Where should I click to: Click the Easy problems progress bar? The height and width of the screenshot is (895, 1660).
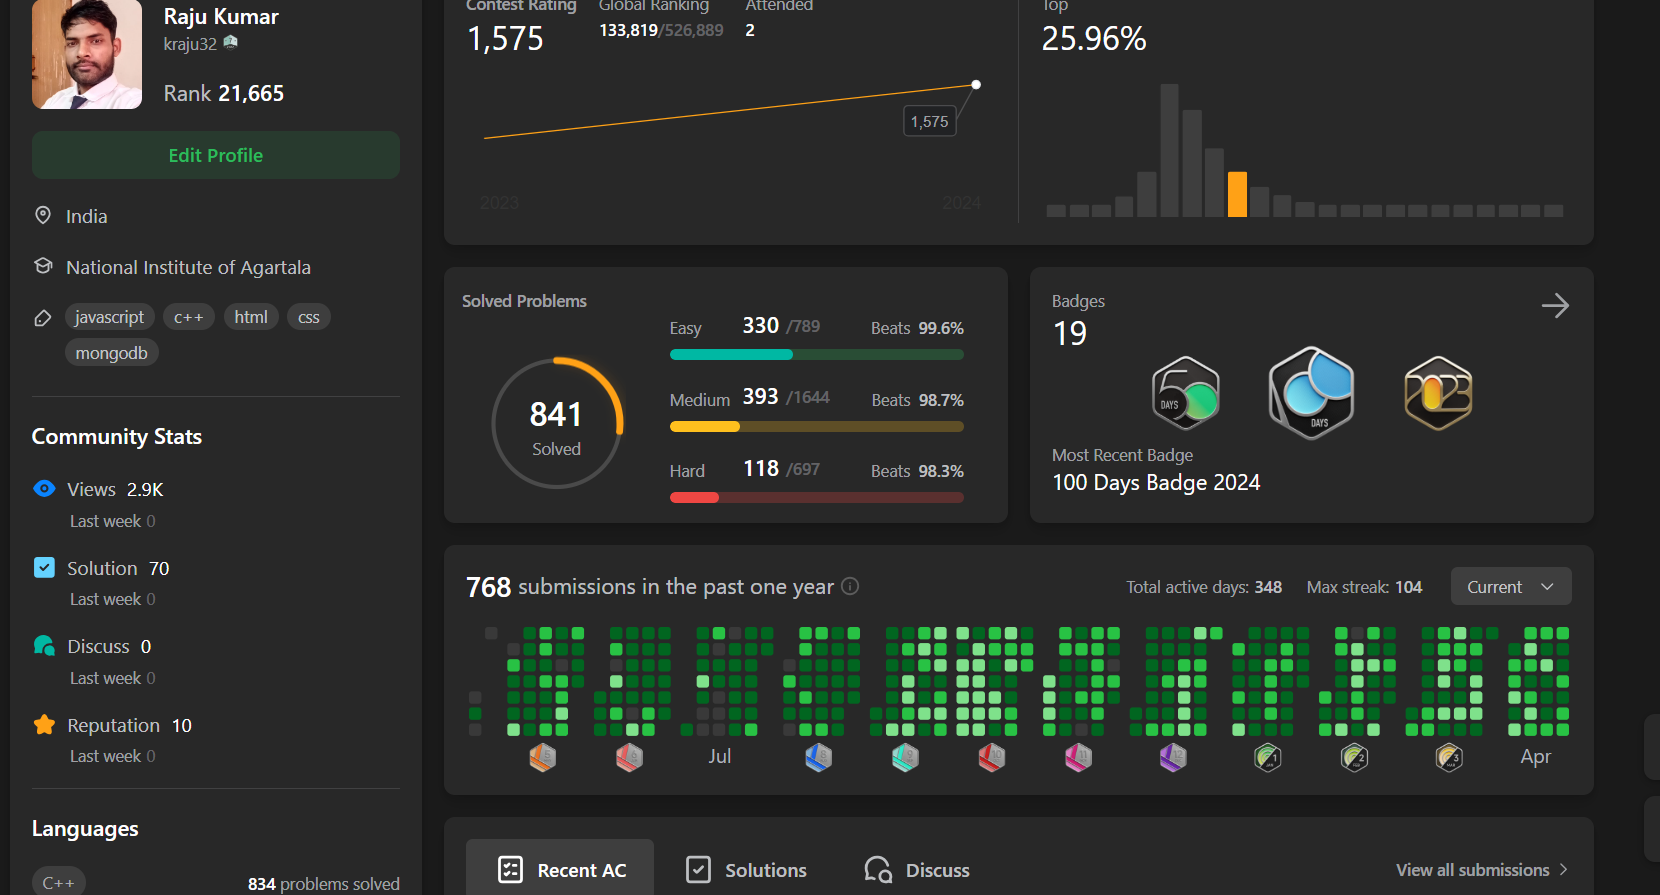tap(816, 354)
